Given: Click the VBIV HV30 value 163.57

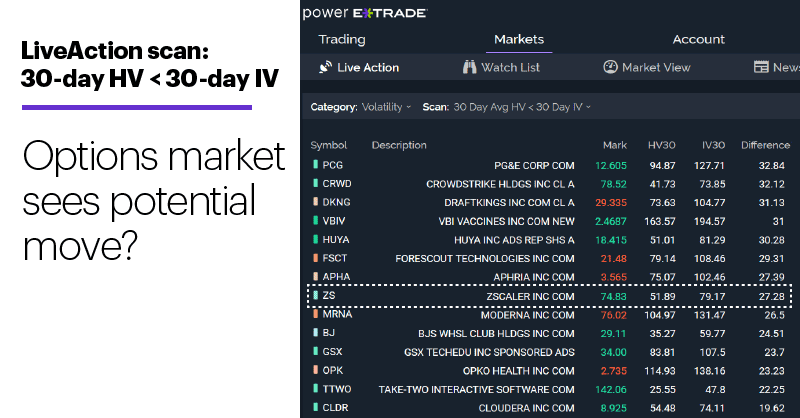Looking at the screenshot, I should pyautogui.click(x=660, y=222).
